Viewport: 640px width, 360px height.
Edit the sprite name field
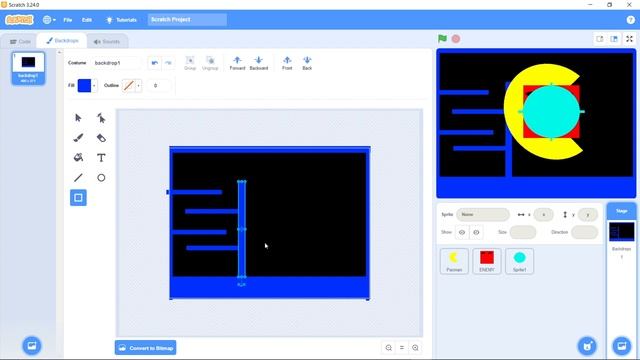tap(483, 214)
